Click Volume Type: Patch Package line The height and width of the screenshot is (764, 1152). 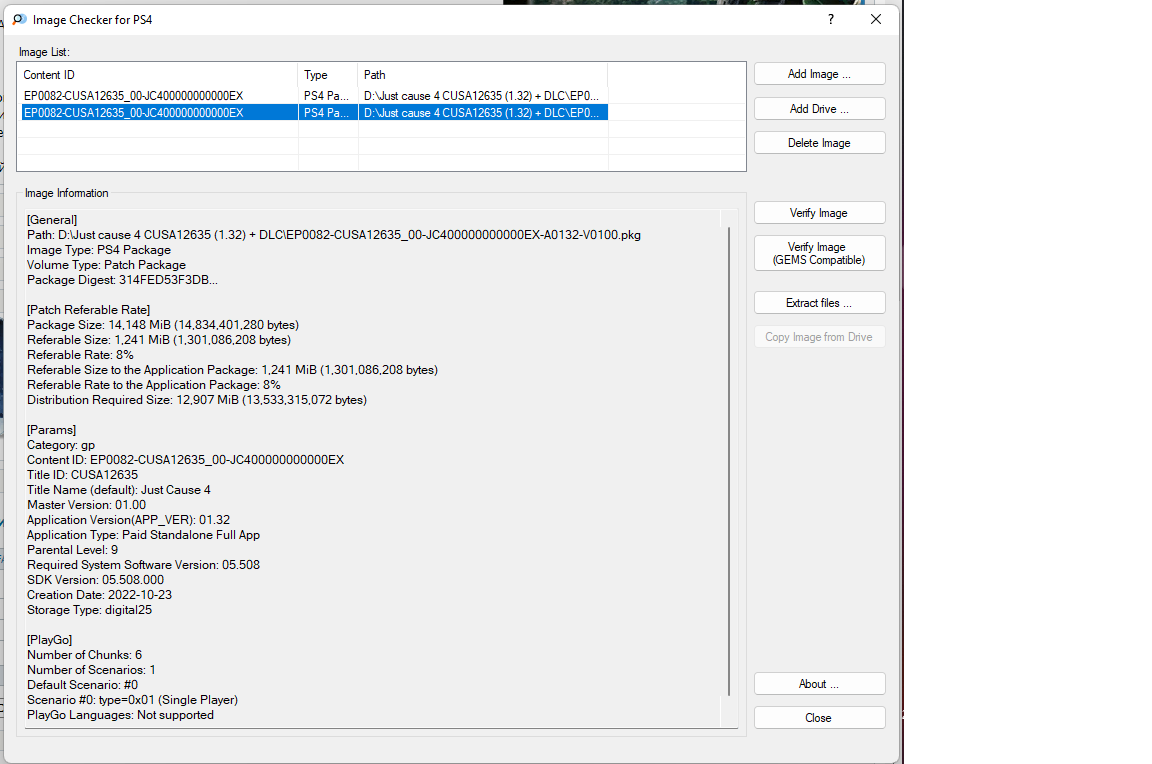tap(107, 265)
